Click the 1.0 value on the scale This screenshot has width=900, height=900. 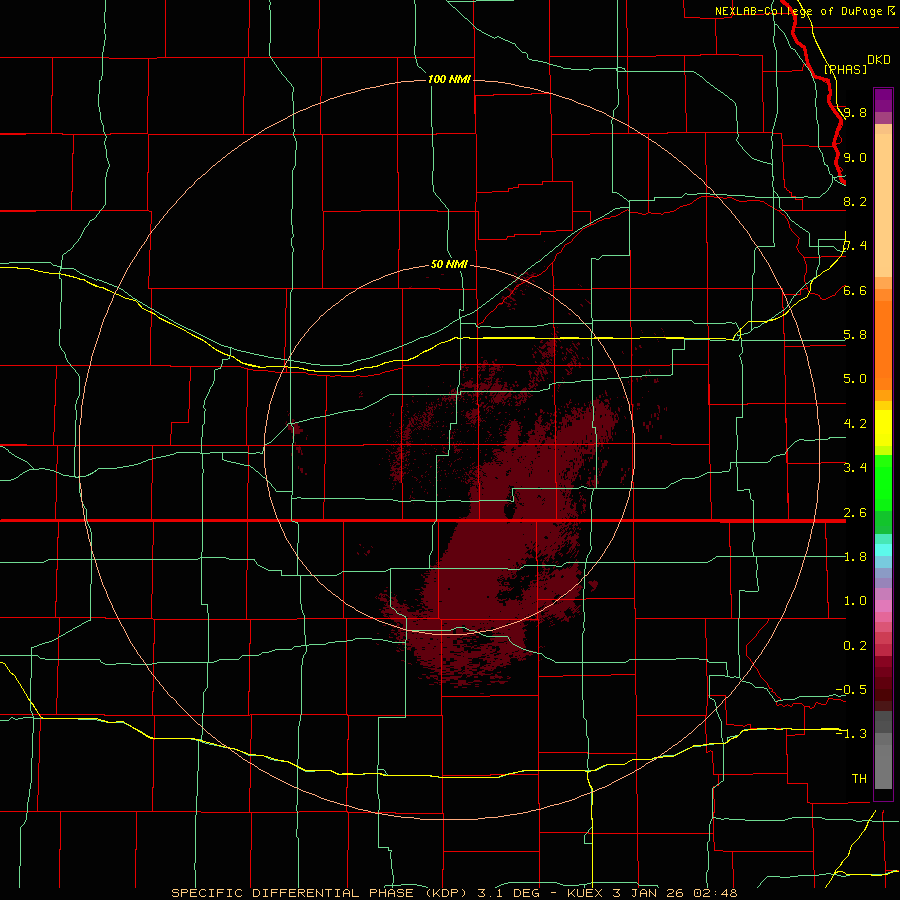click(855, 601)
